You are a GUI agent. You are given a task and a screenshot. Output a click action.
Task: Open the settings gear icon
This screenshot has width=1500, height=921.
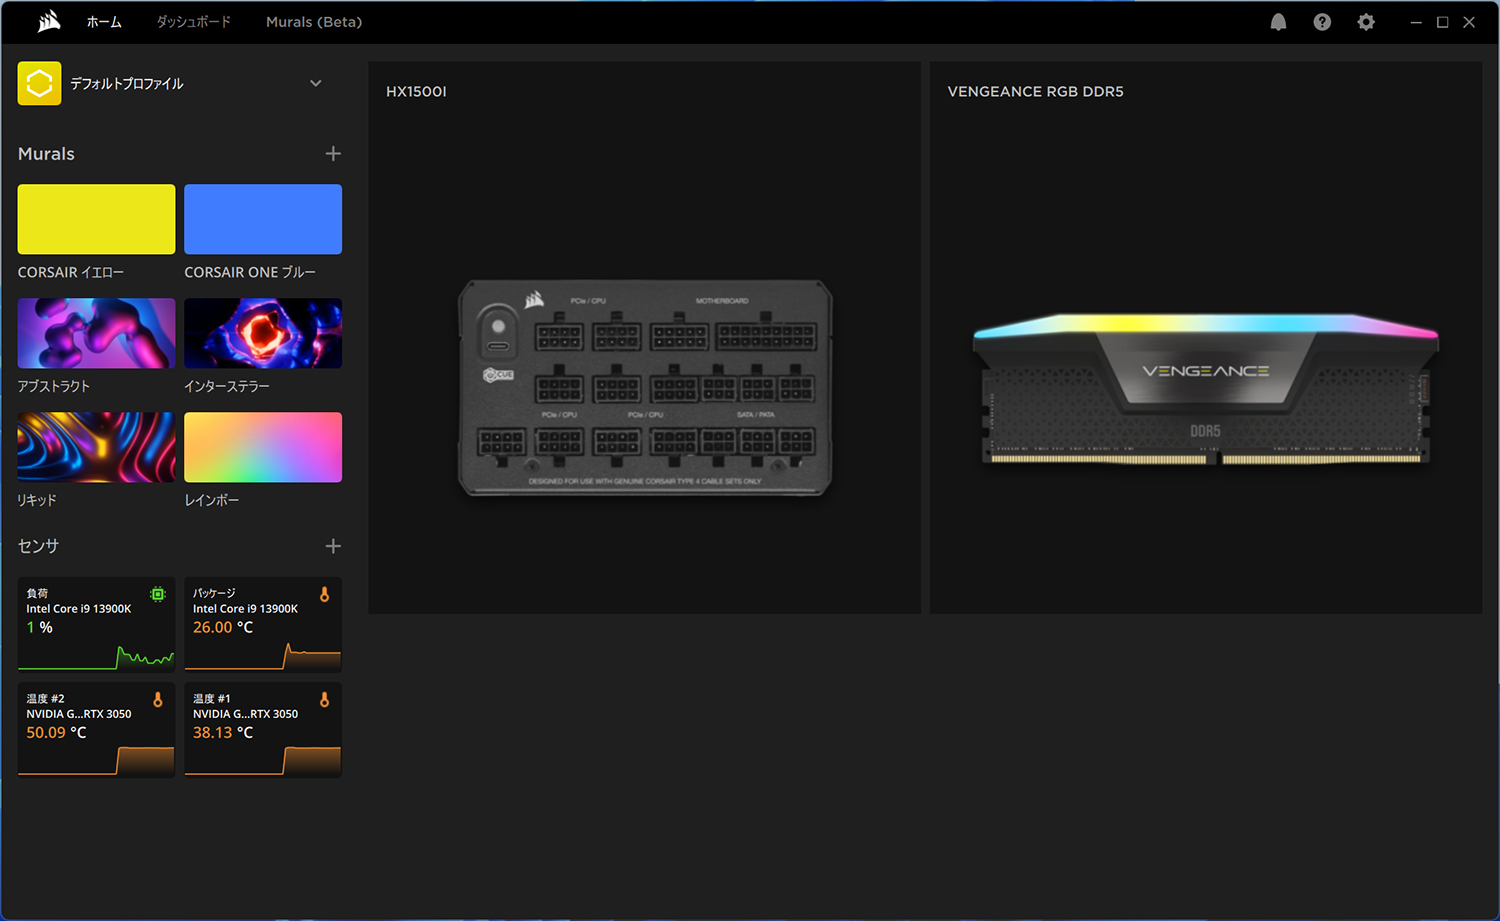1366,22
